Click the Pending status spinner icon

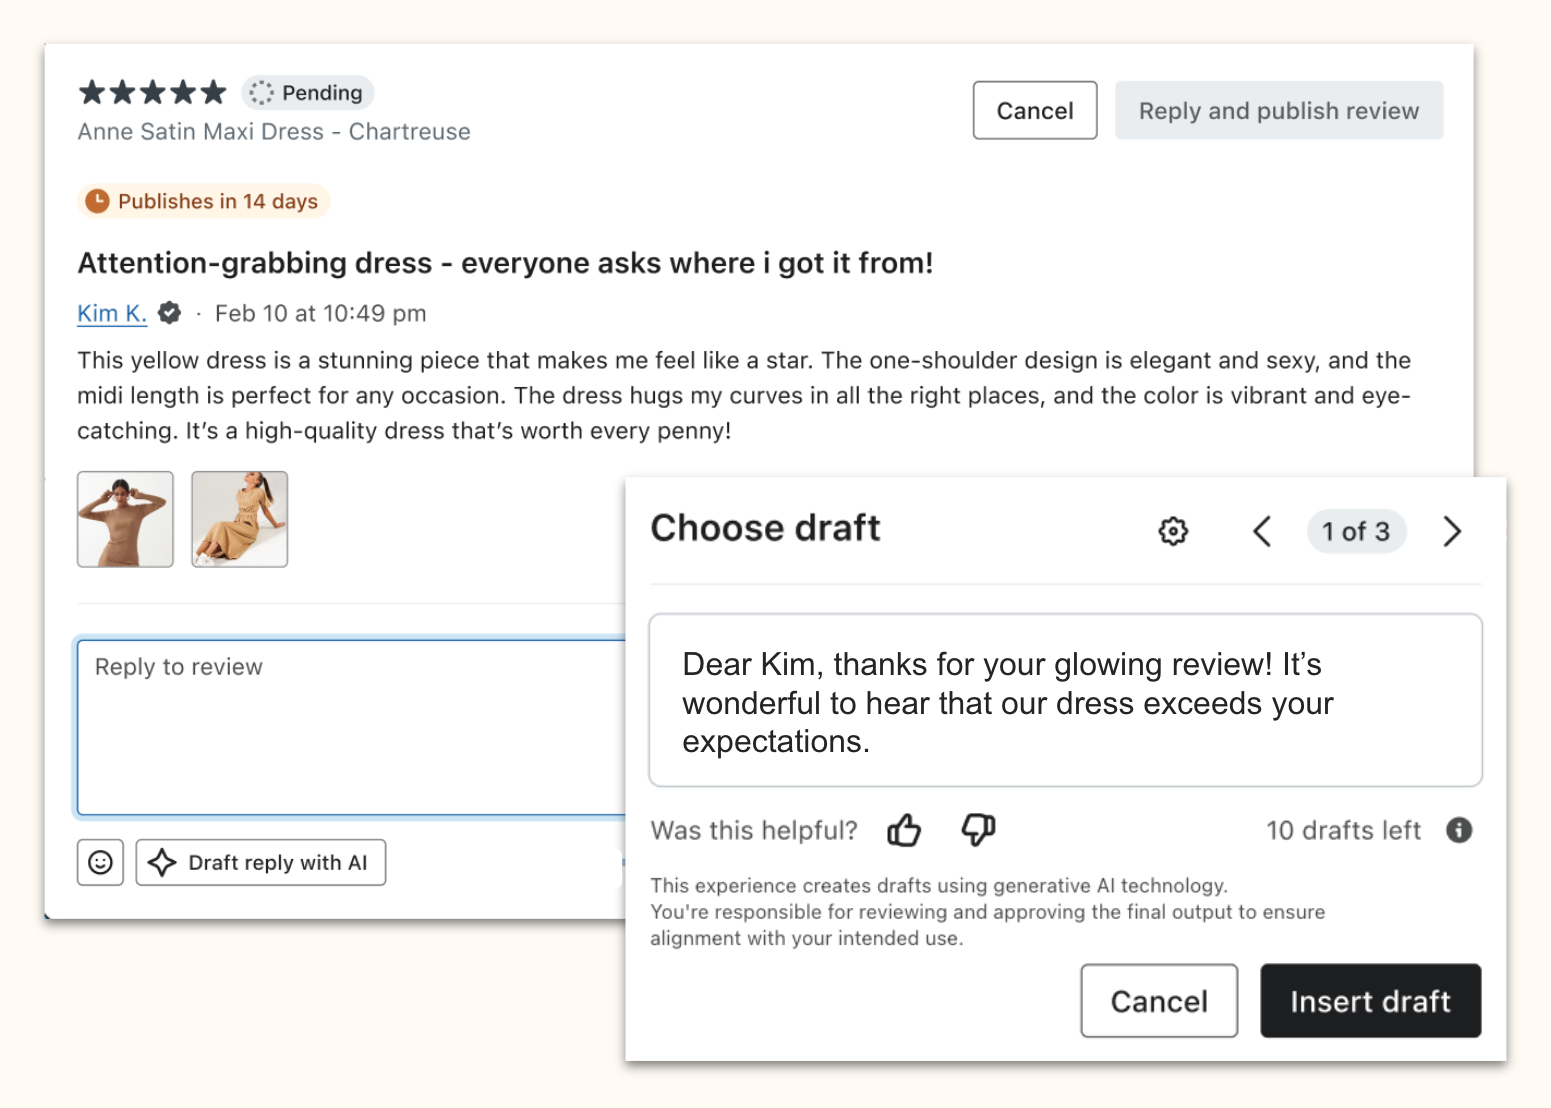click(x=260, y=92)
